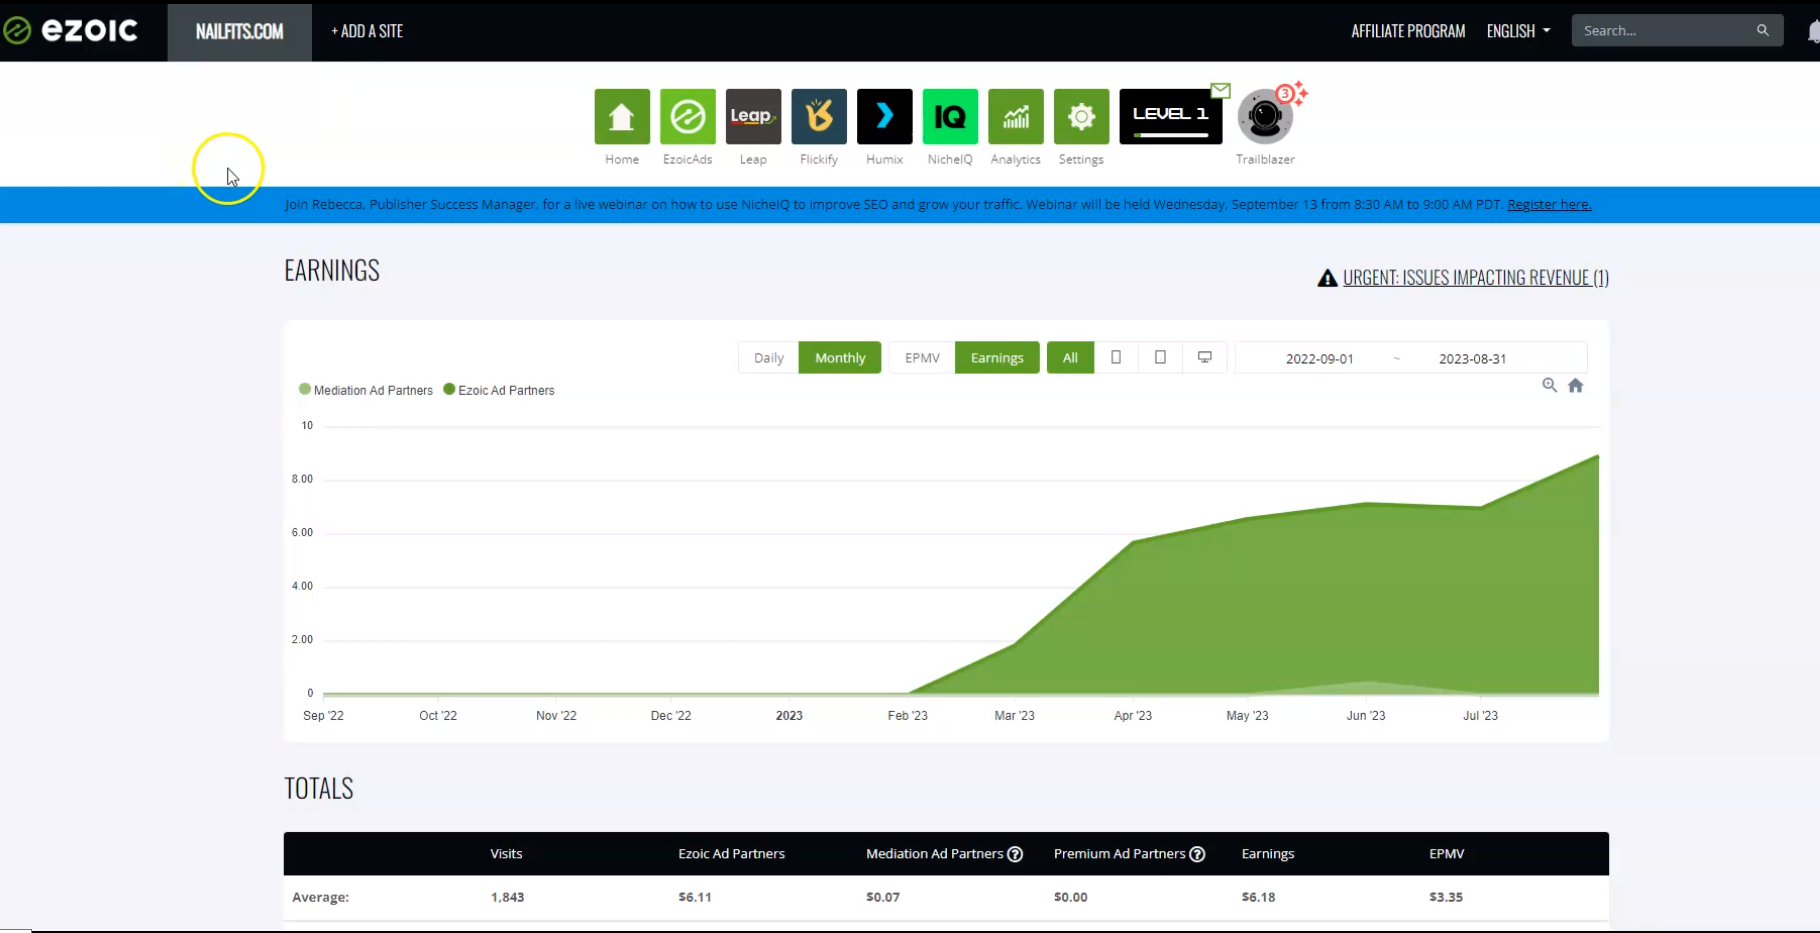Open the English language dropdown

1518,31
